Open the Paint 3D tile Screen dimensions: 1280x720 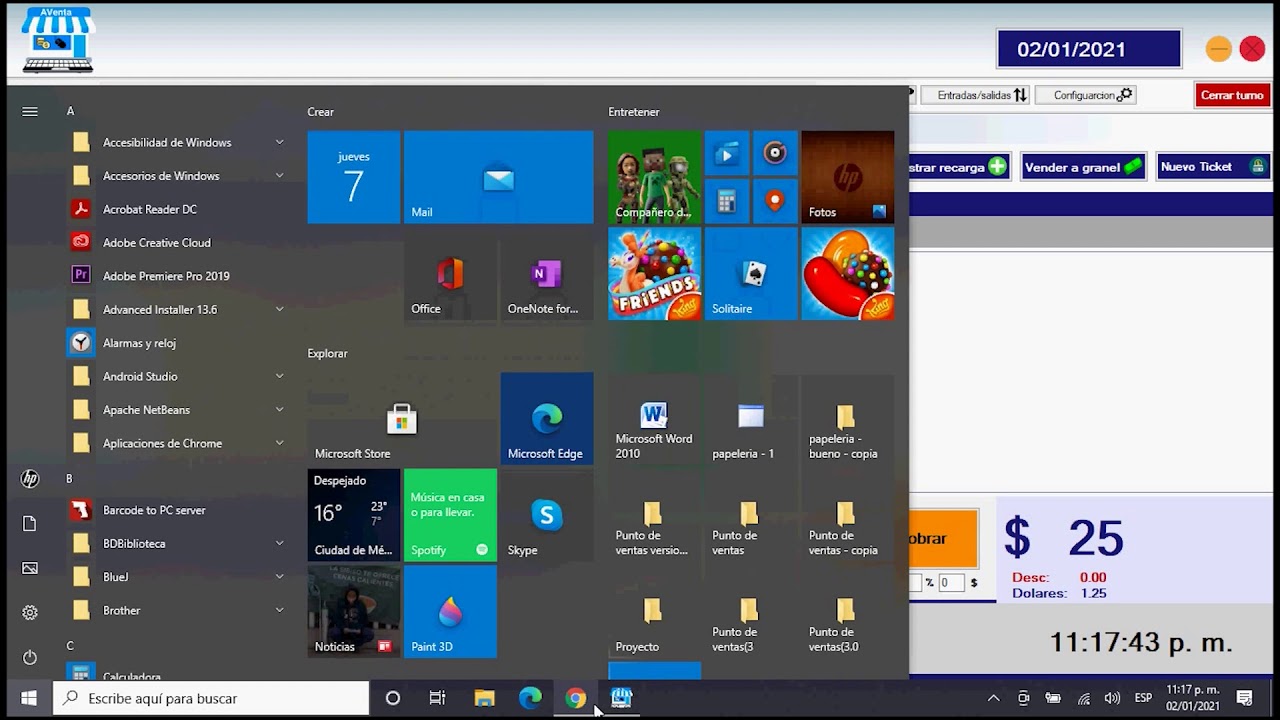tap(450, 612)
